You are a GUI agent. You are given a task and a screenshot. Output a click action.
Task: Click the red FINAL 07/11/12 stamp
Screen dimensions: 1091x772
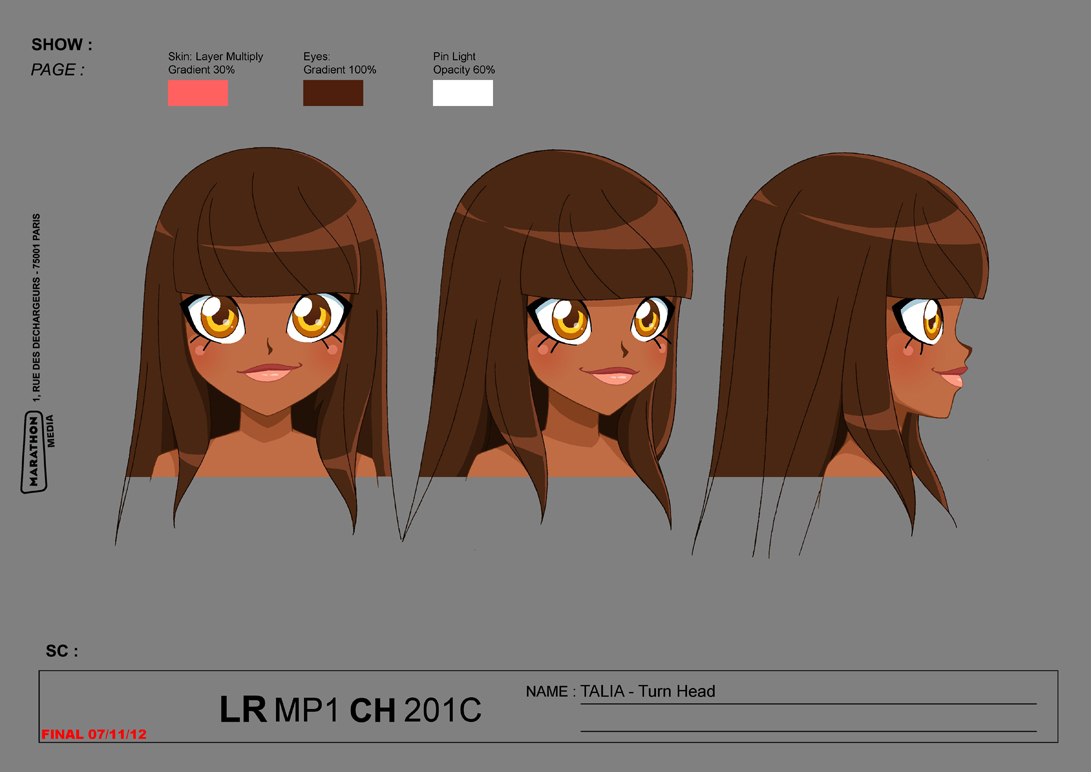point(94,734)
